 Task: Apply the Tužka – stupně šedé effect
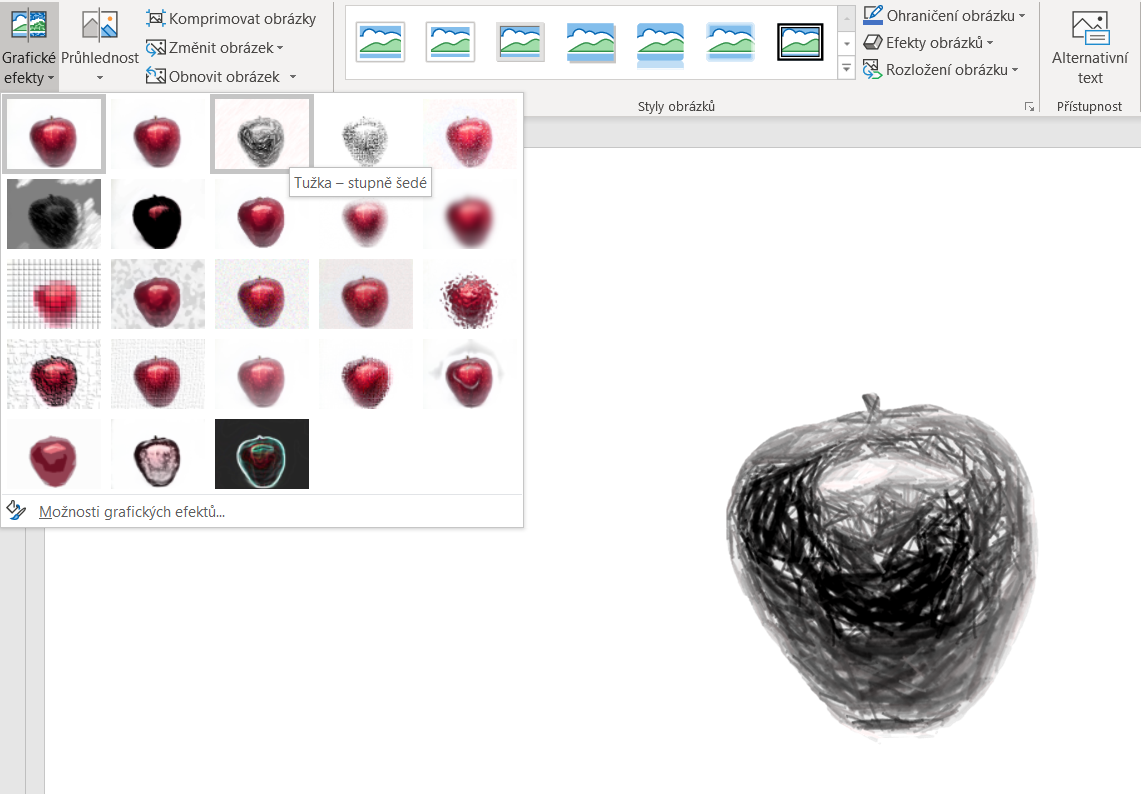click(x=262, y=133)
